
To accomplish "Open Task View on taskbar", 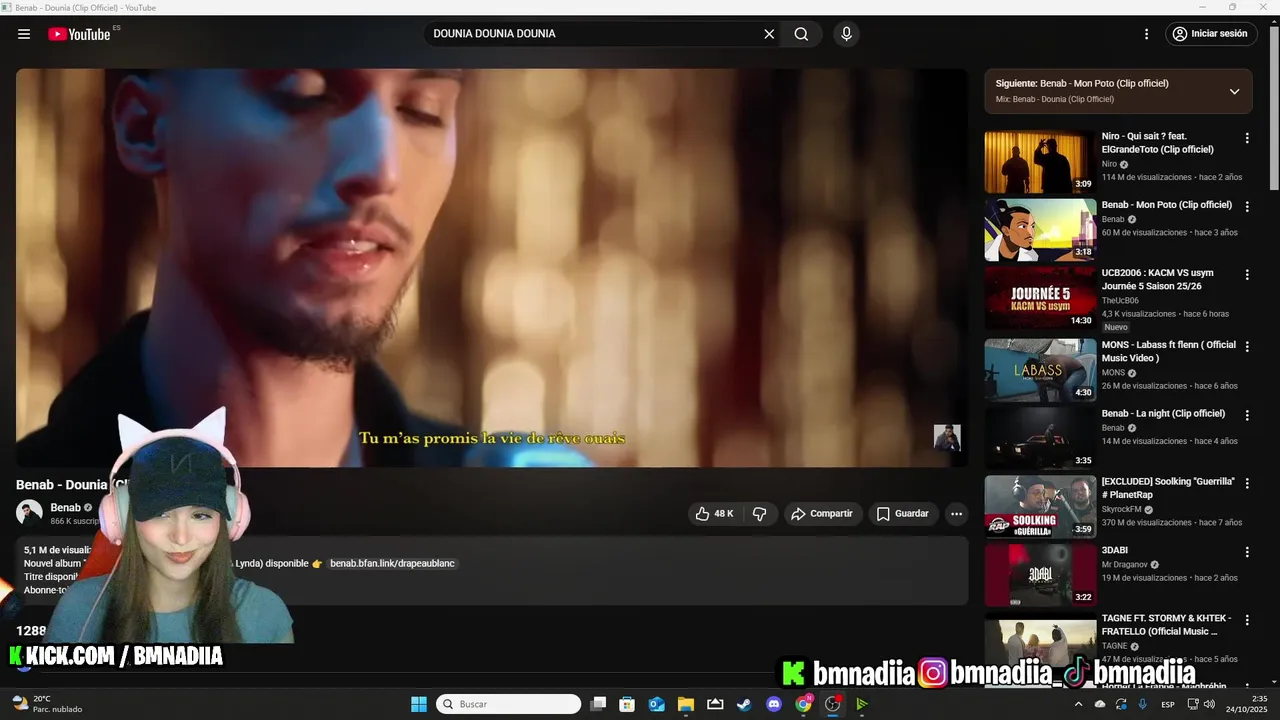I will coord(598,704).
